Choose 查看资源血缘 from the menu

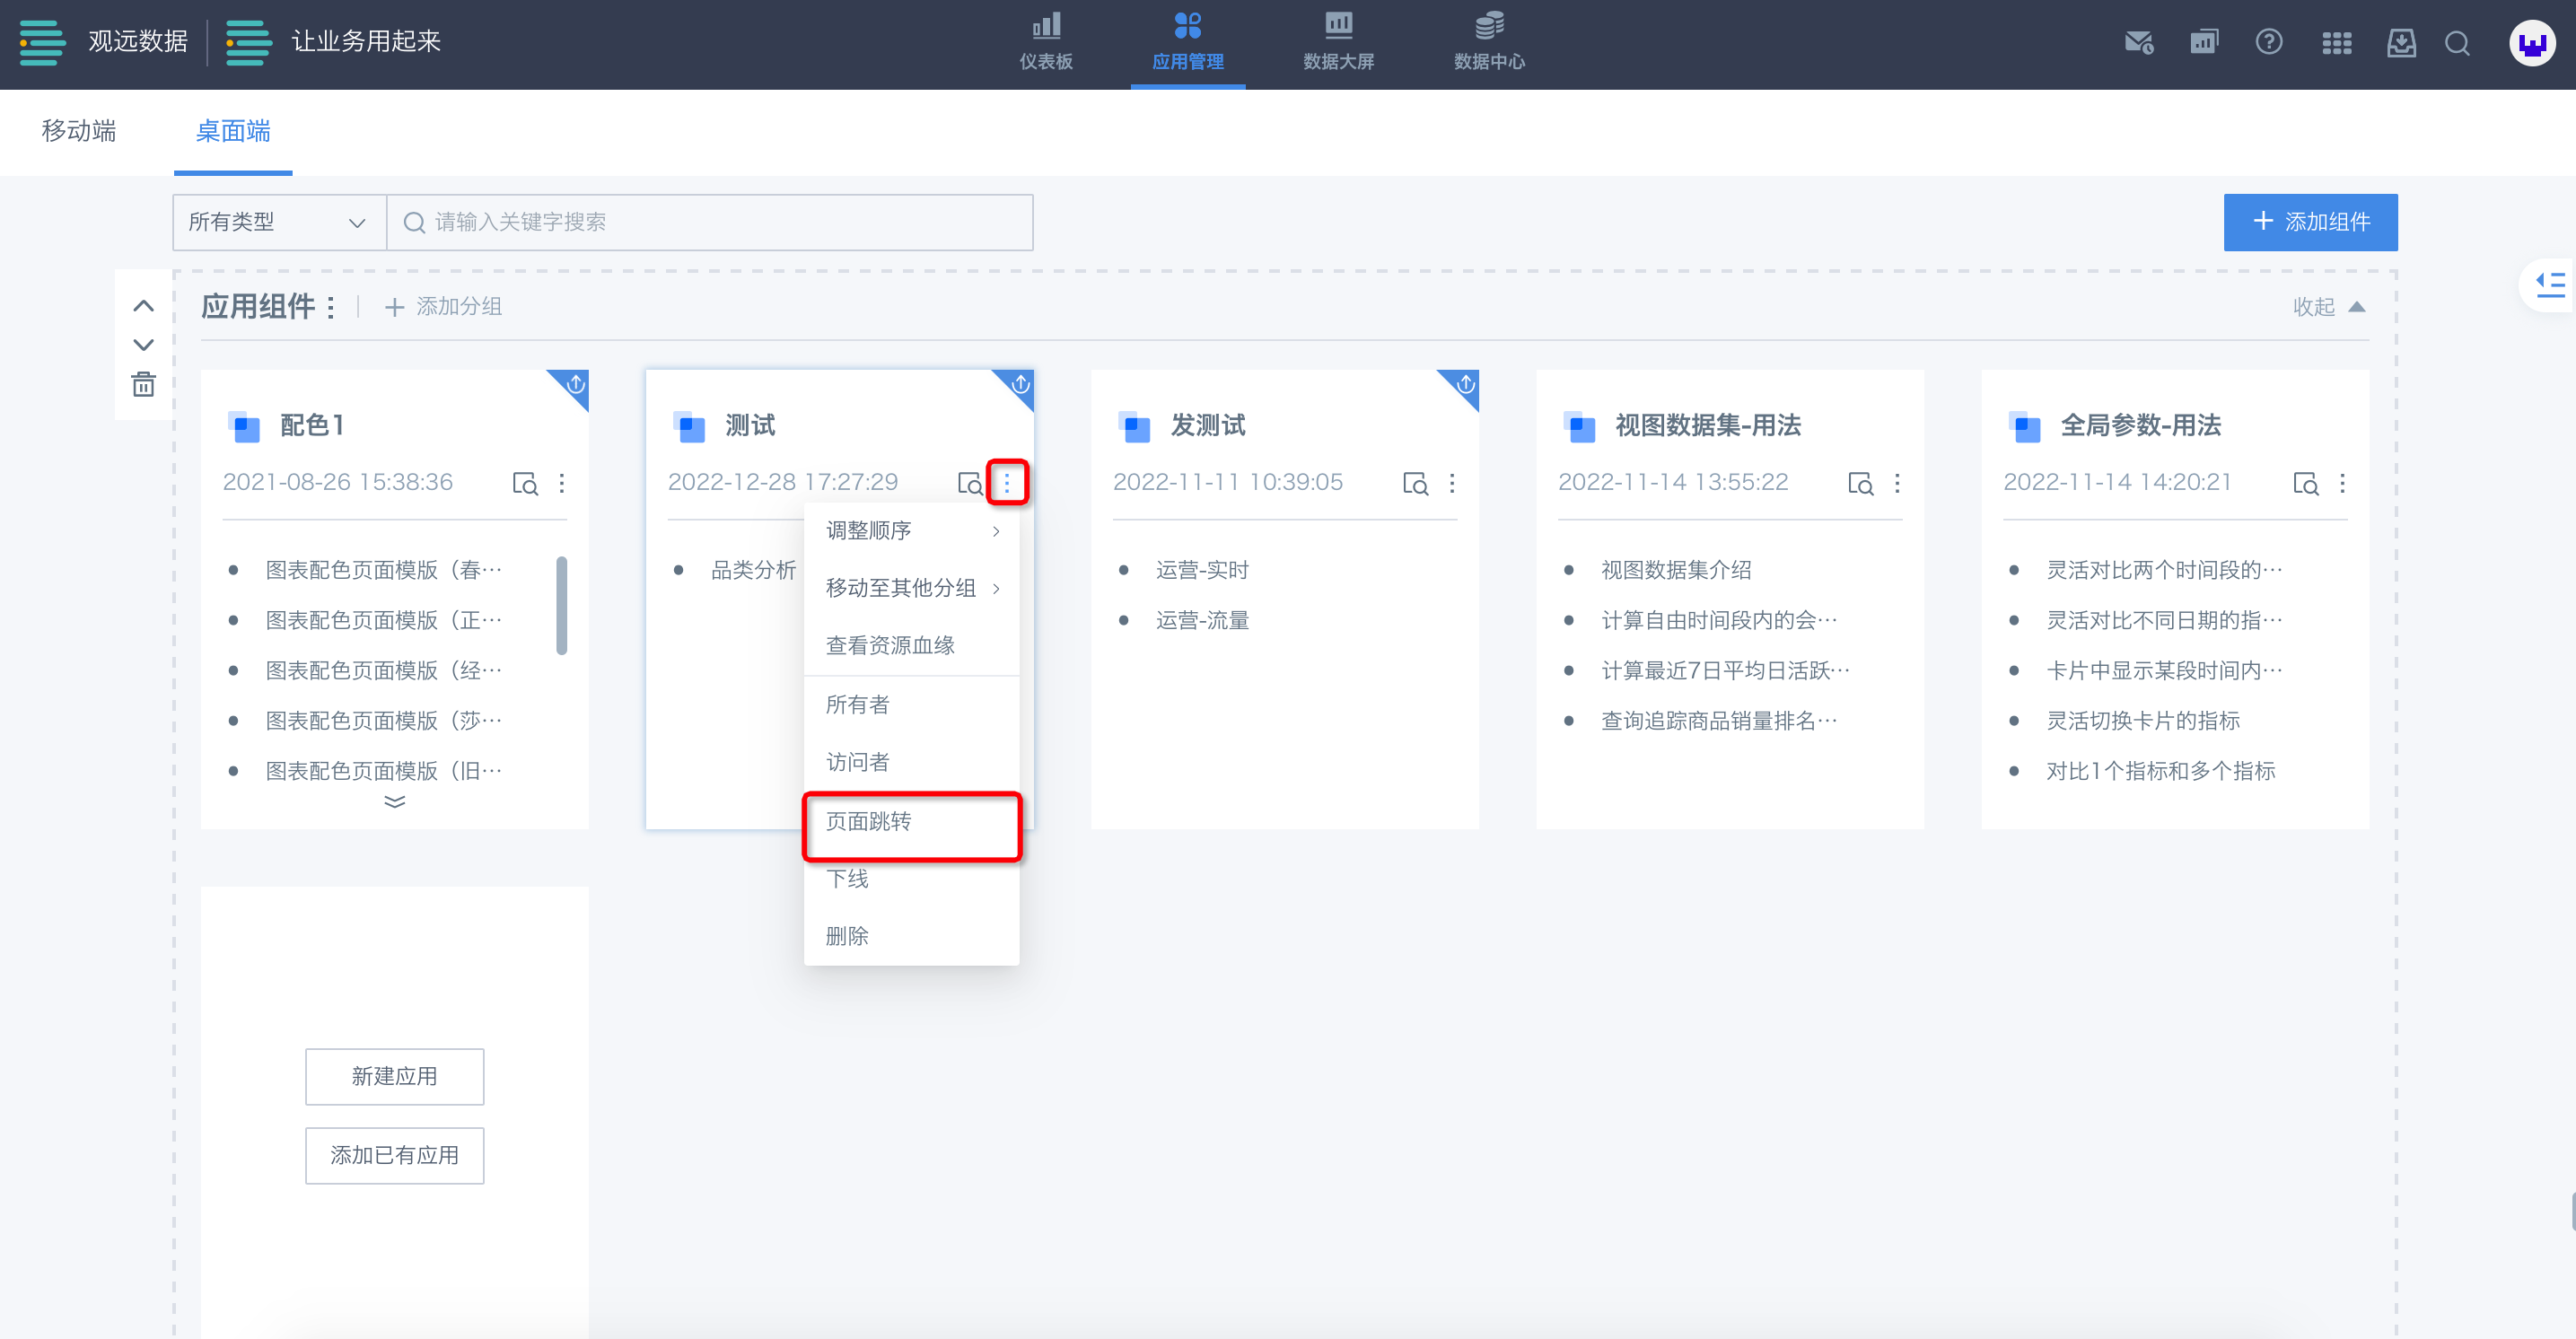(x=911, y=646)
